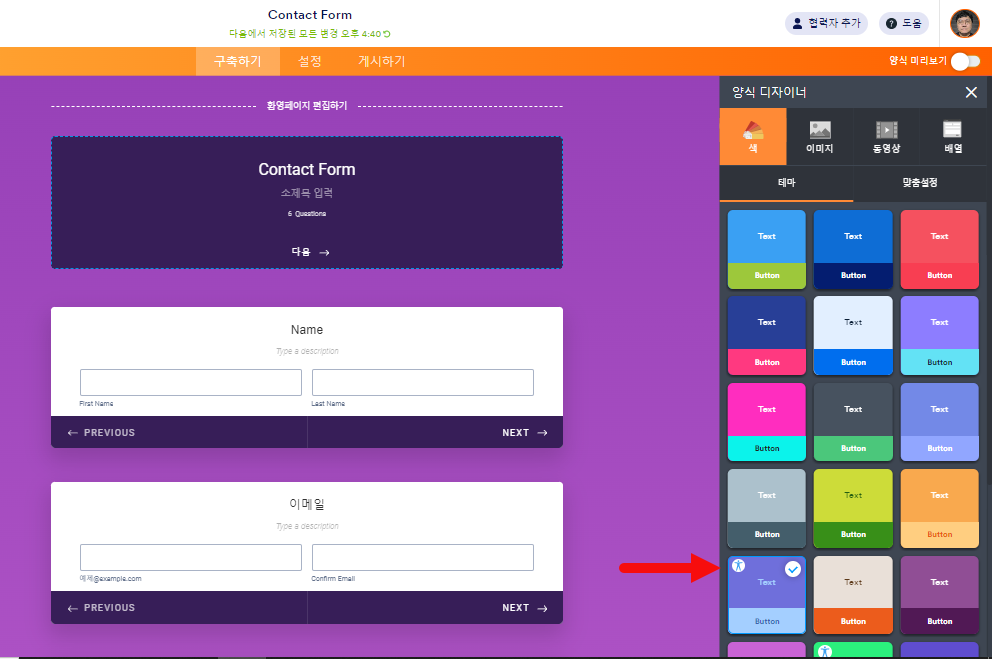Select the checked purple theme with light blue button
This screenshot has width=992, height=659.
(x=766, y=595)
